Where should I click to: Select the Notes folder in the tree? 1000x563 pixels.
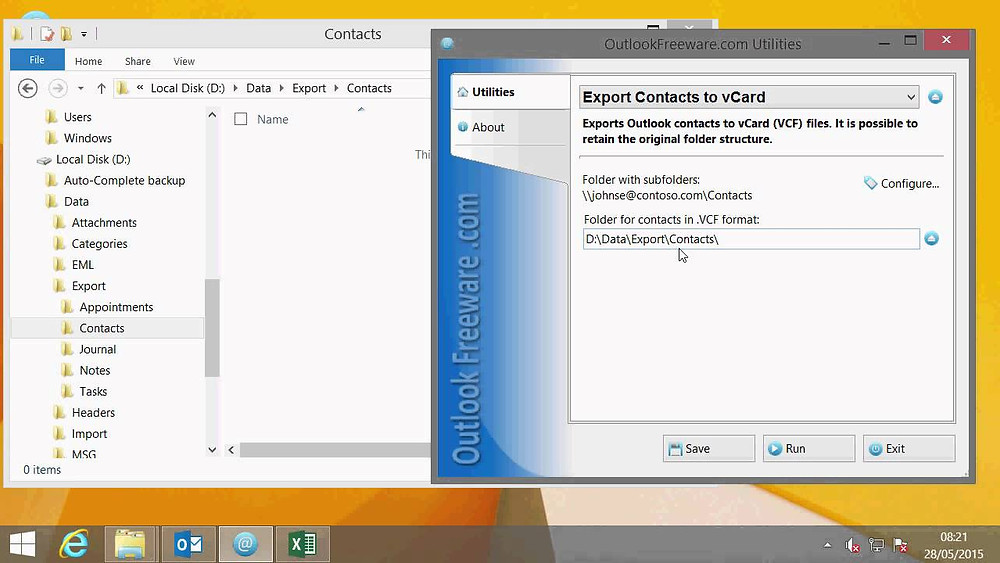click(x=94, y=370)
